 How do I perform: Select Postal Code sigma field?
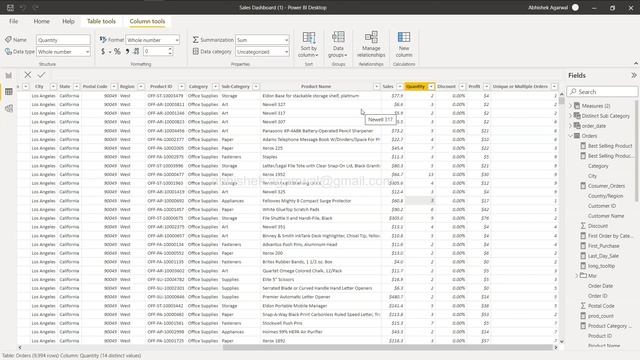click(x=600, y=306)
